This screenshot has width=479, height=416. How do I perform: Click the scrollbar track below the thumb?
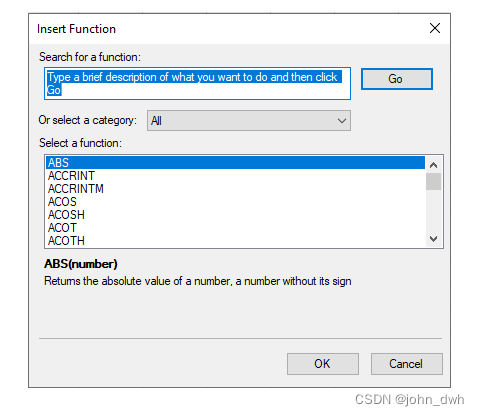(433, 211)
